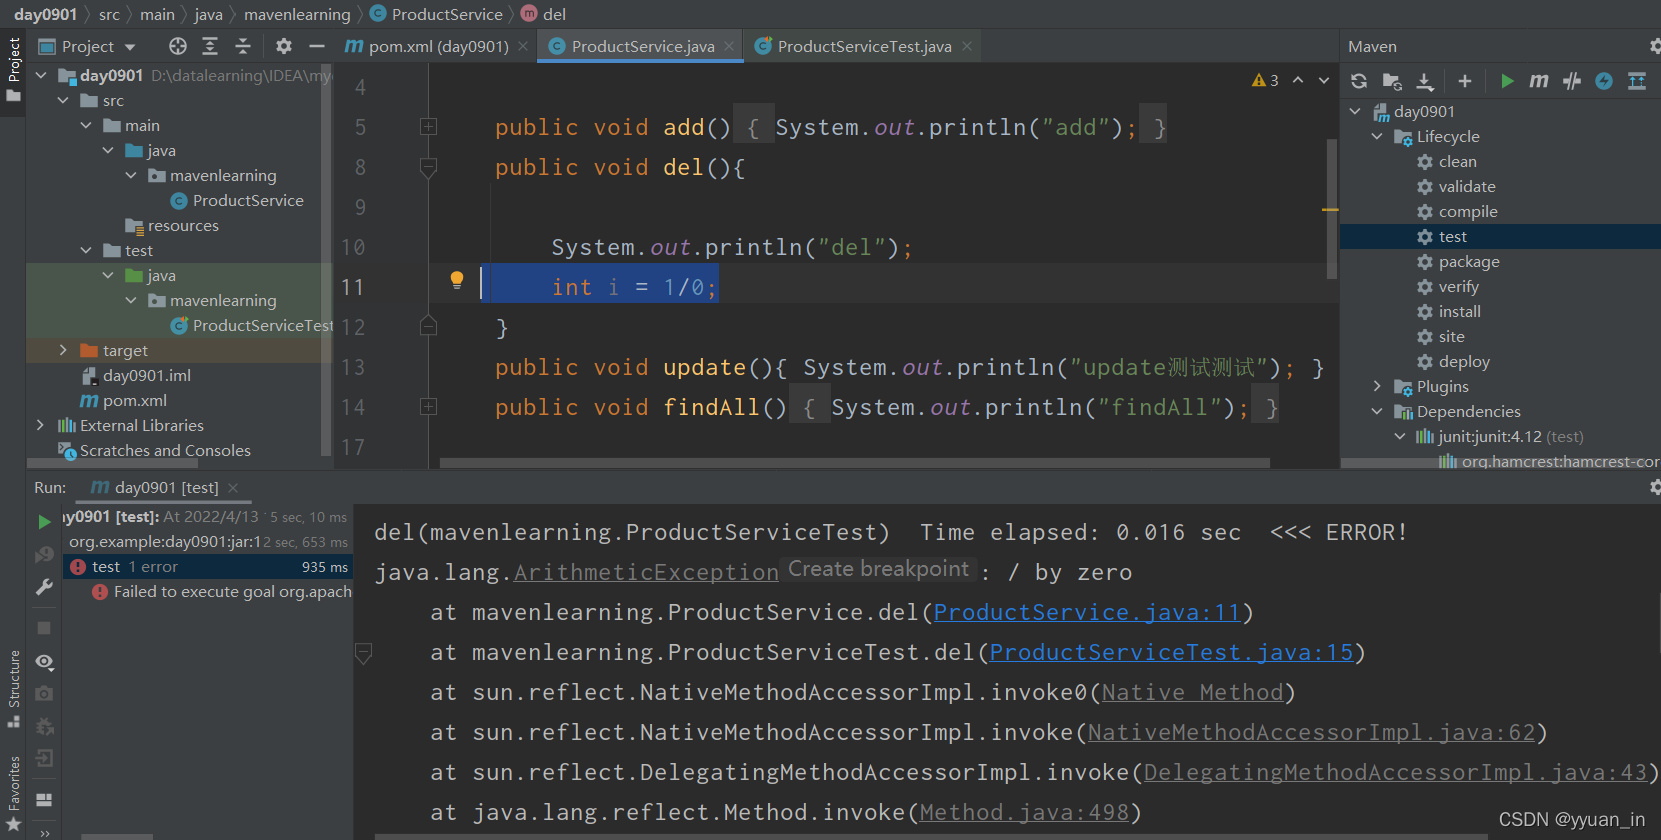Click the editor vertical scrollbar
The width and height of the screenshot is (1661, 840).
click(x=1332, y=208)
